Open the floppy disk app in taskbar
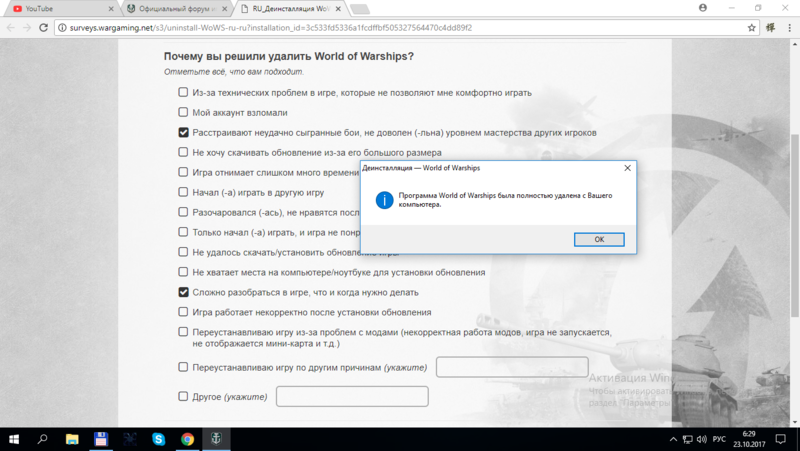 (101, 439)
